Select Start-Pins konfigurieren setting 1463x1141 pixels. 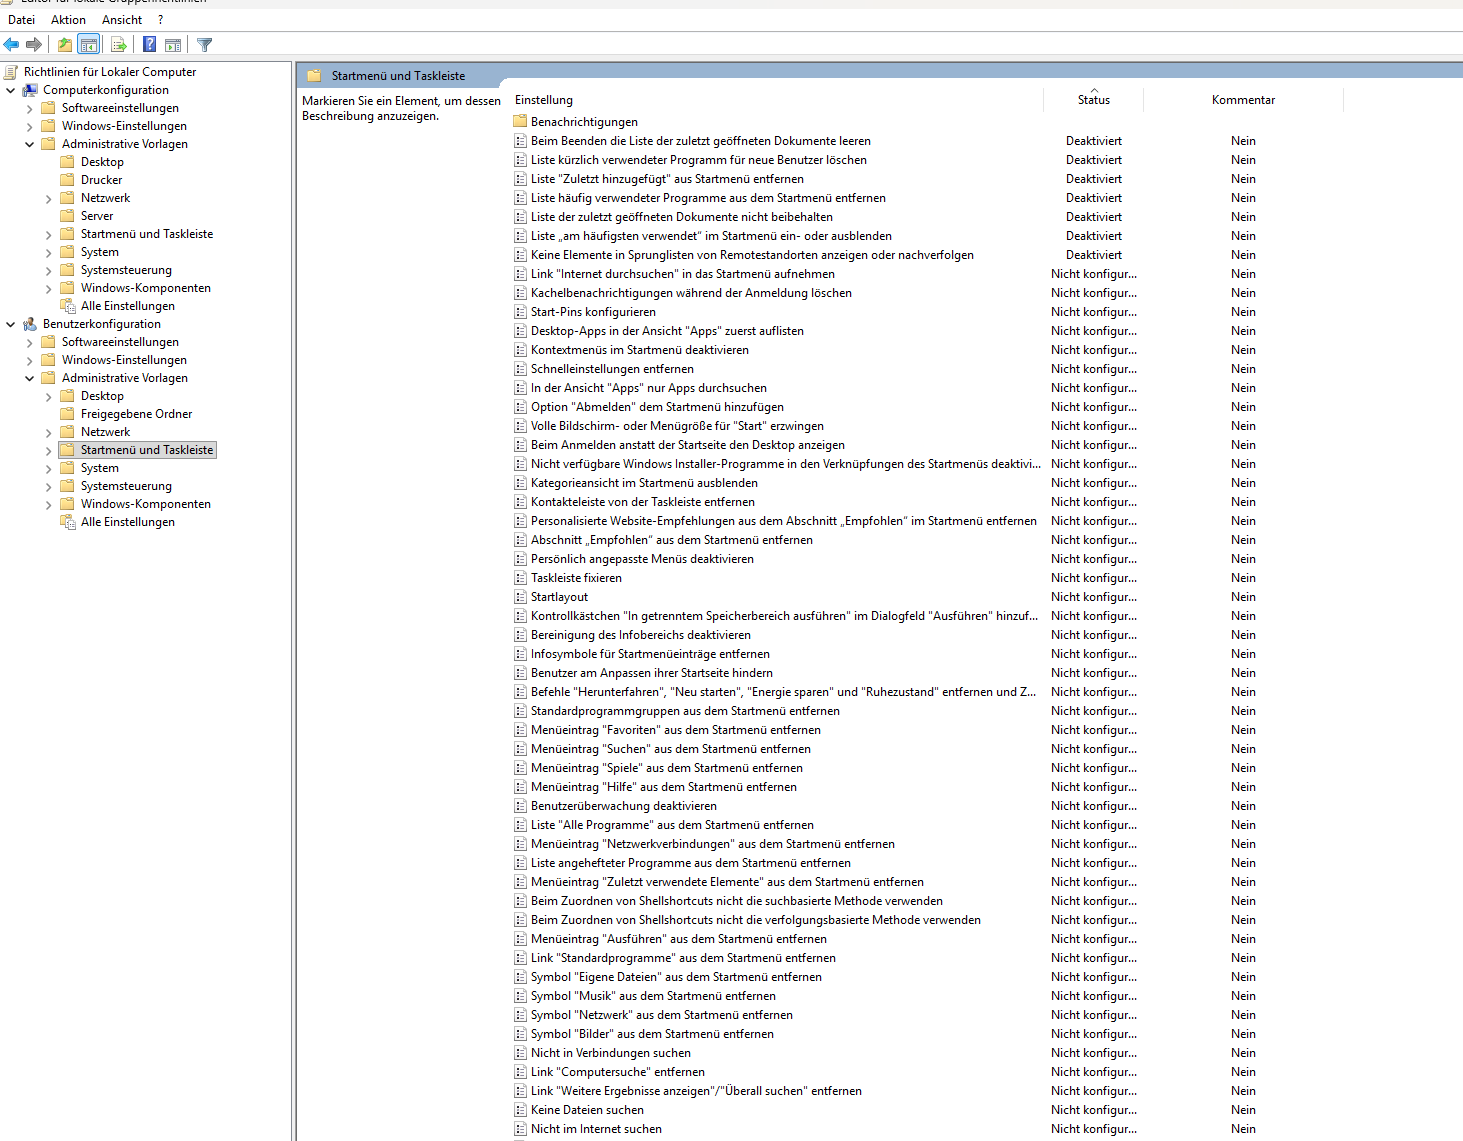pos(593,312)
